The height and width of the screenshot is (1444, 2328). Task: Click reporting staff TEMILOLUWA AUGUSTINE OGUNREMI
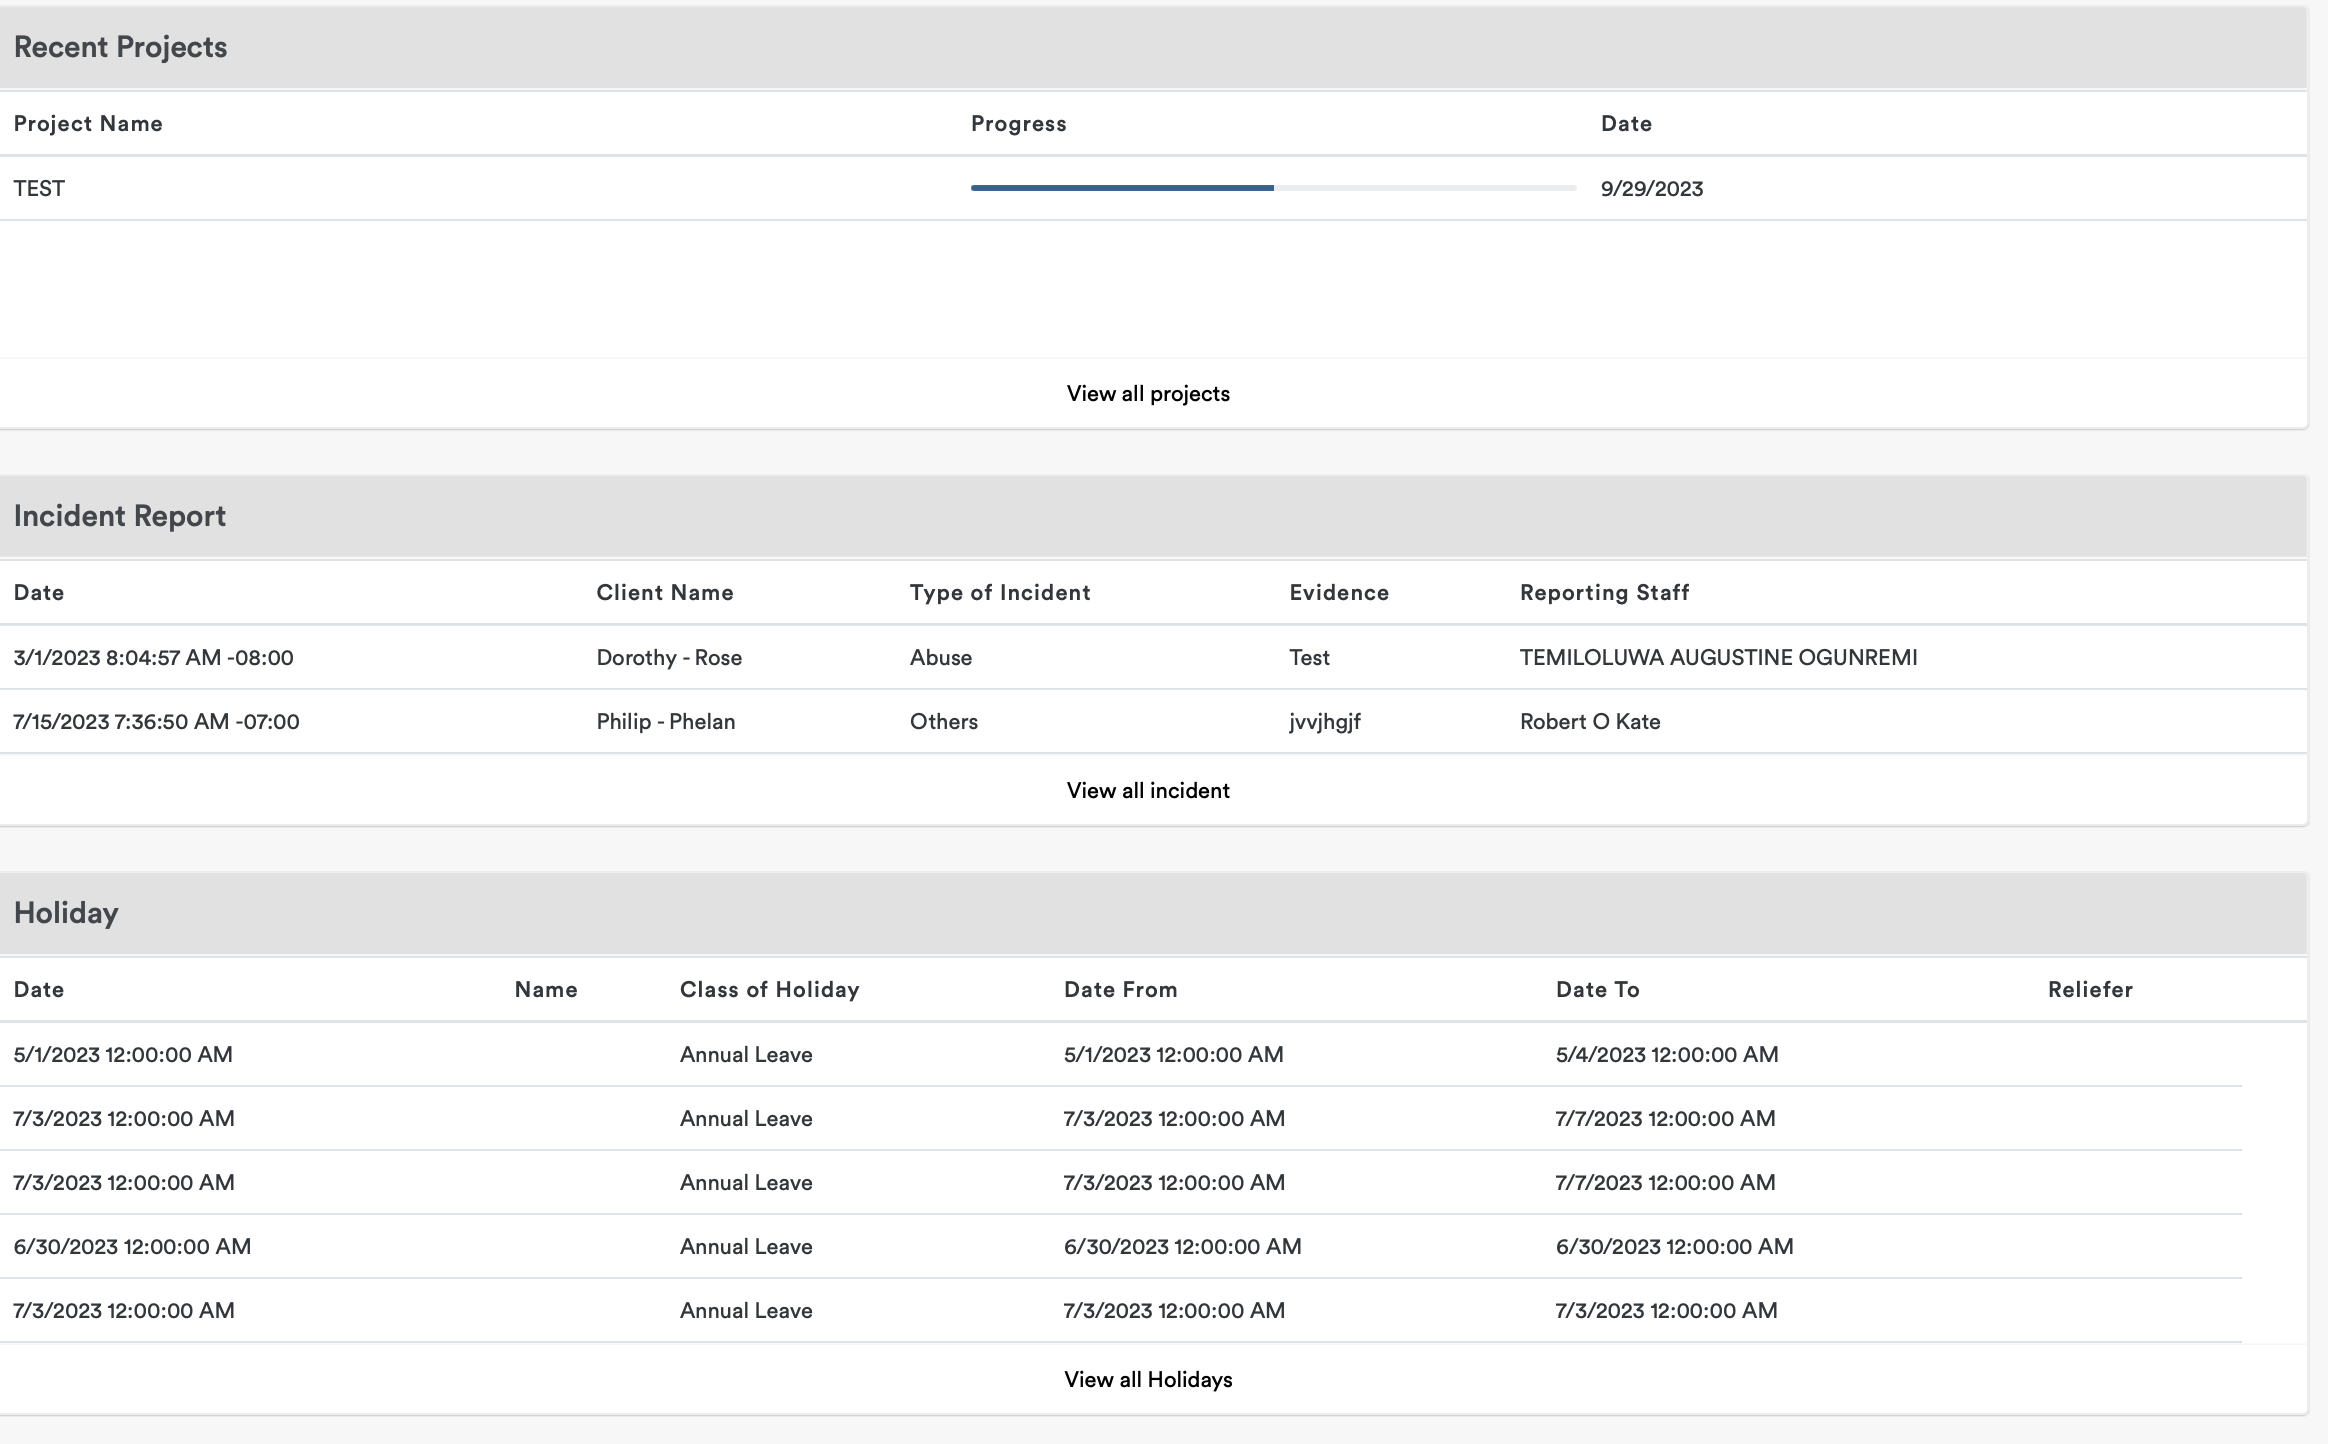click(x=1718, y=658)
